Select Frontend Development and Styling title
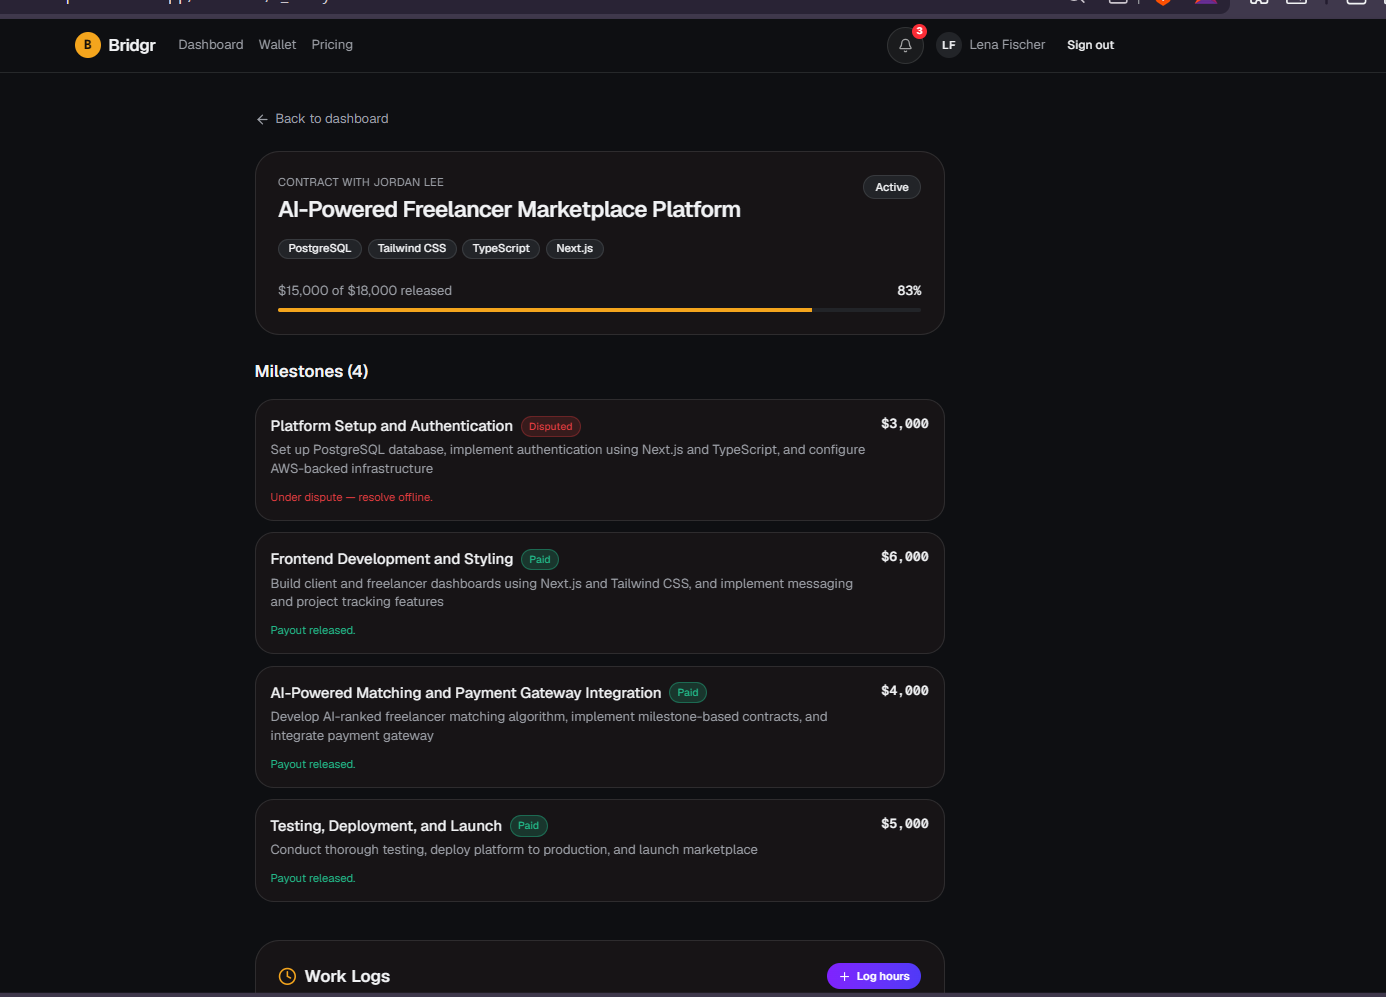Viewport: 1386px width, 997px height. [x=392, y=559]
